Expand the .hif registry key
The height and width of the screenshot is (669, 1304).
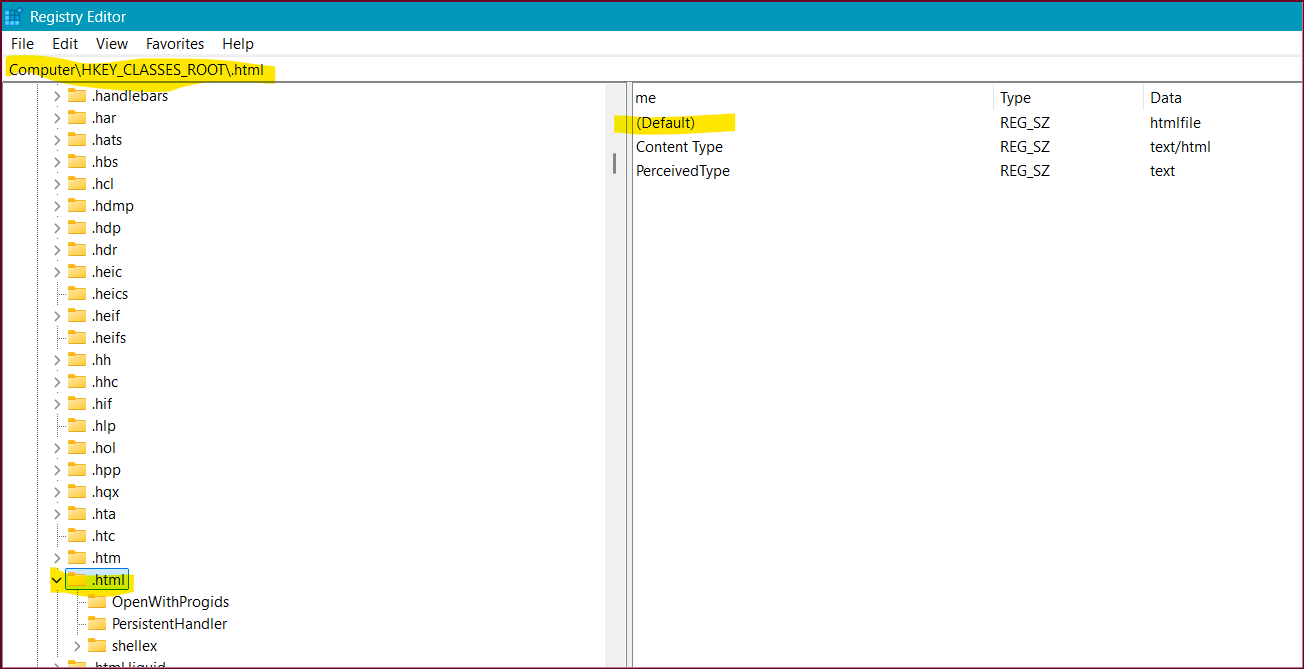tap(57, 404)
